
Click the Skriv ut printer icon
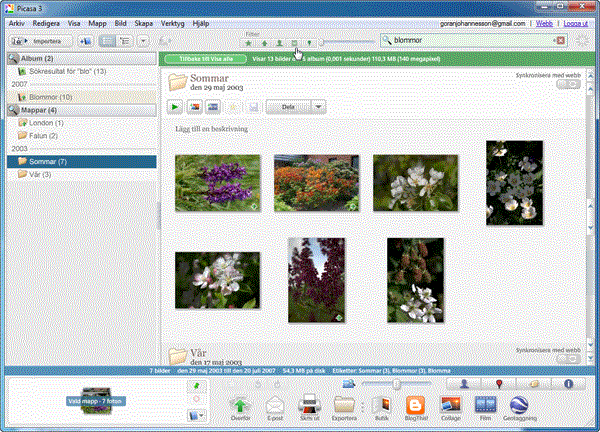pos(309,405)
